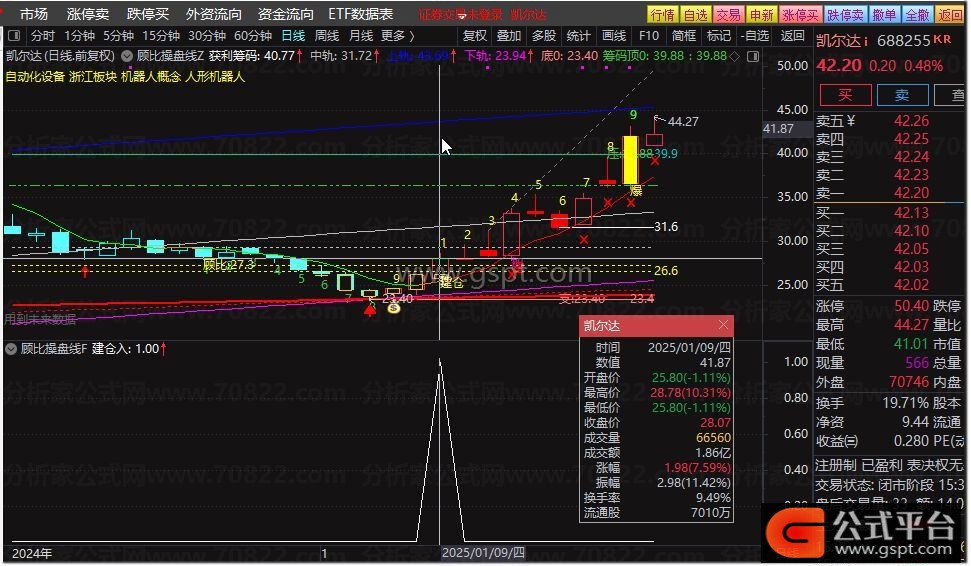Click the 画线 drawing toolbar item

pyautogui.click(x=614, y=36)
